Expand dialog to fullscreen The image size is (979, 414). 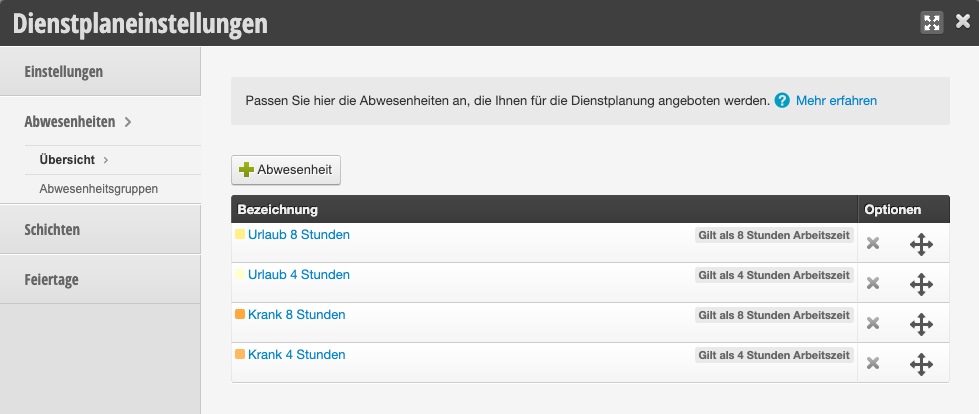click(x=932, y=23)
